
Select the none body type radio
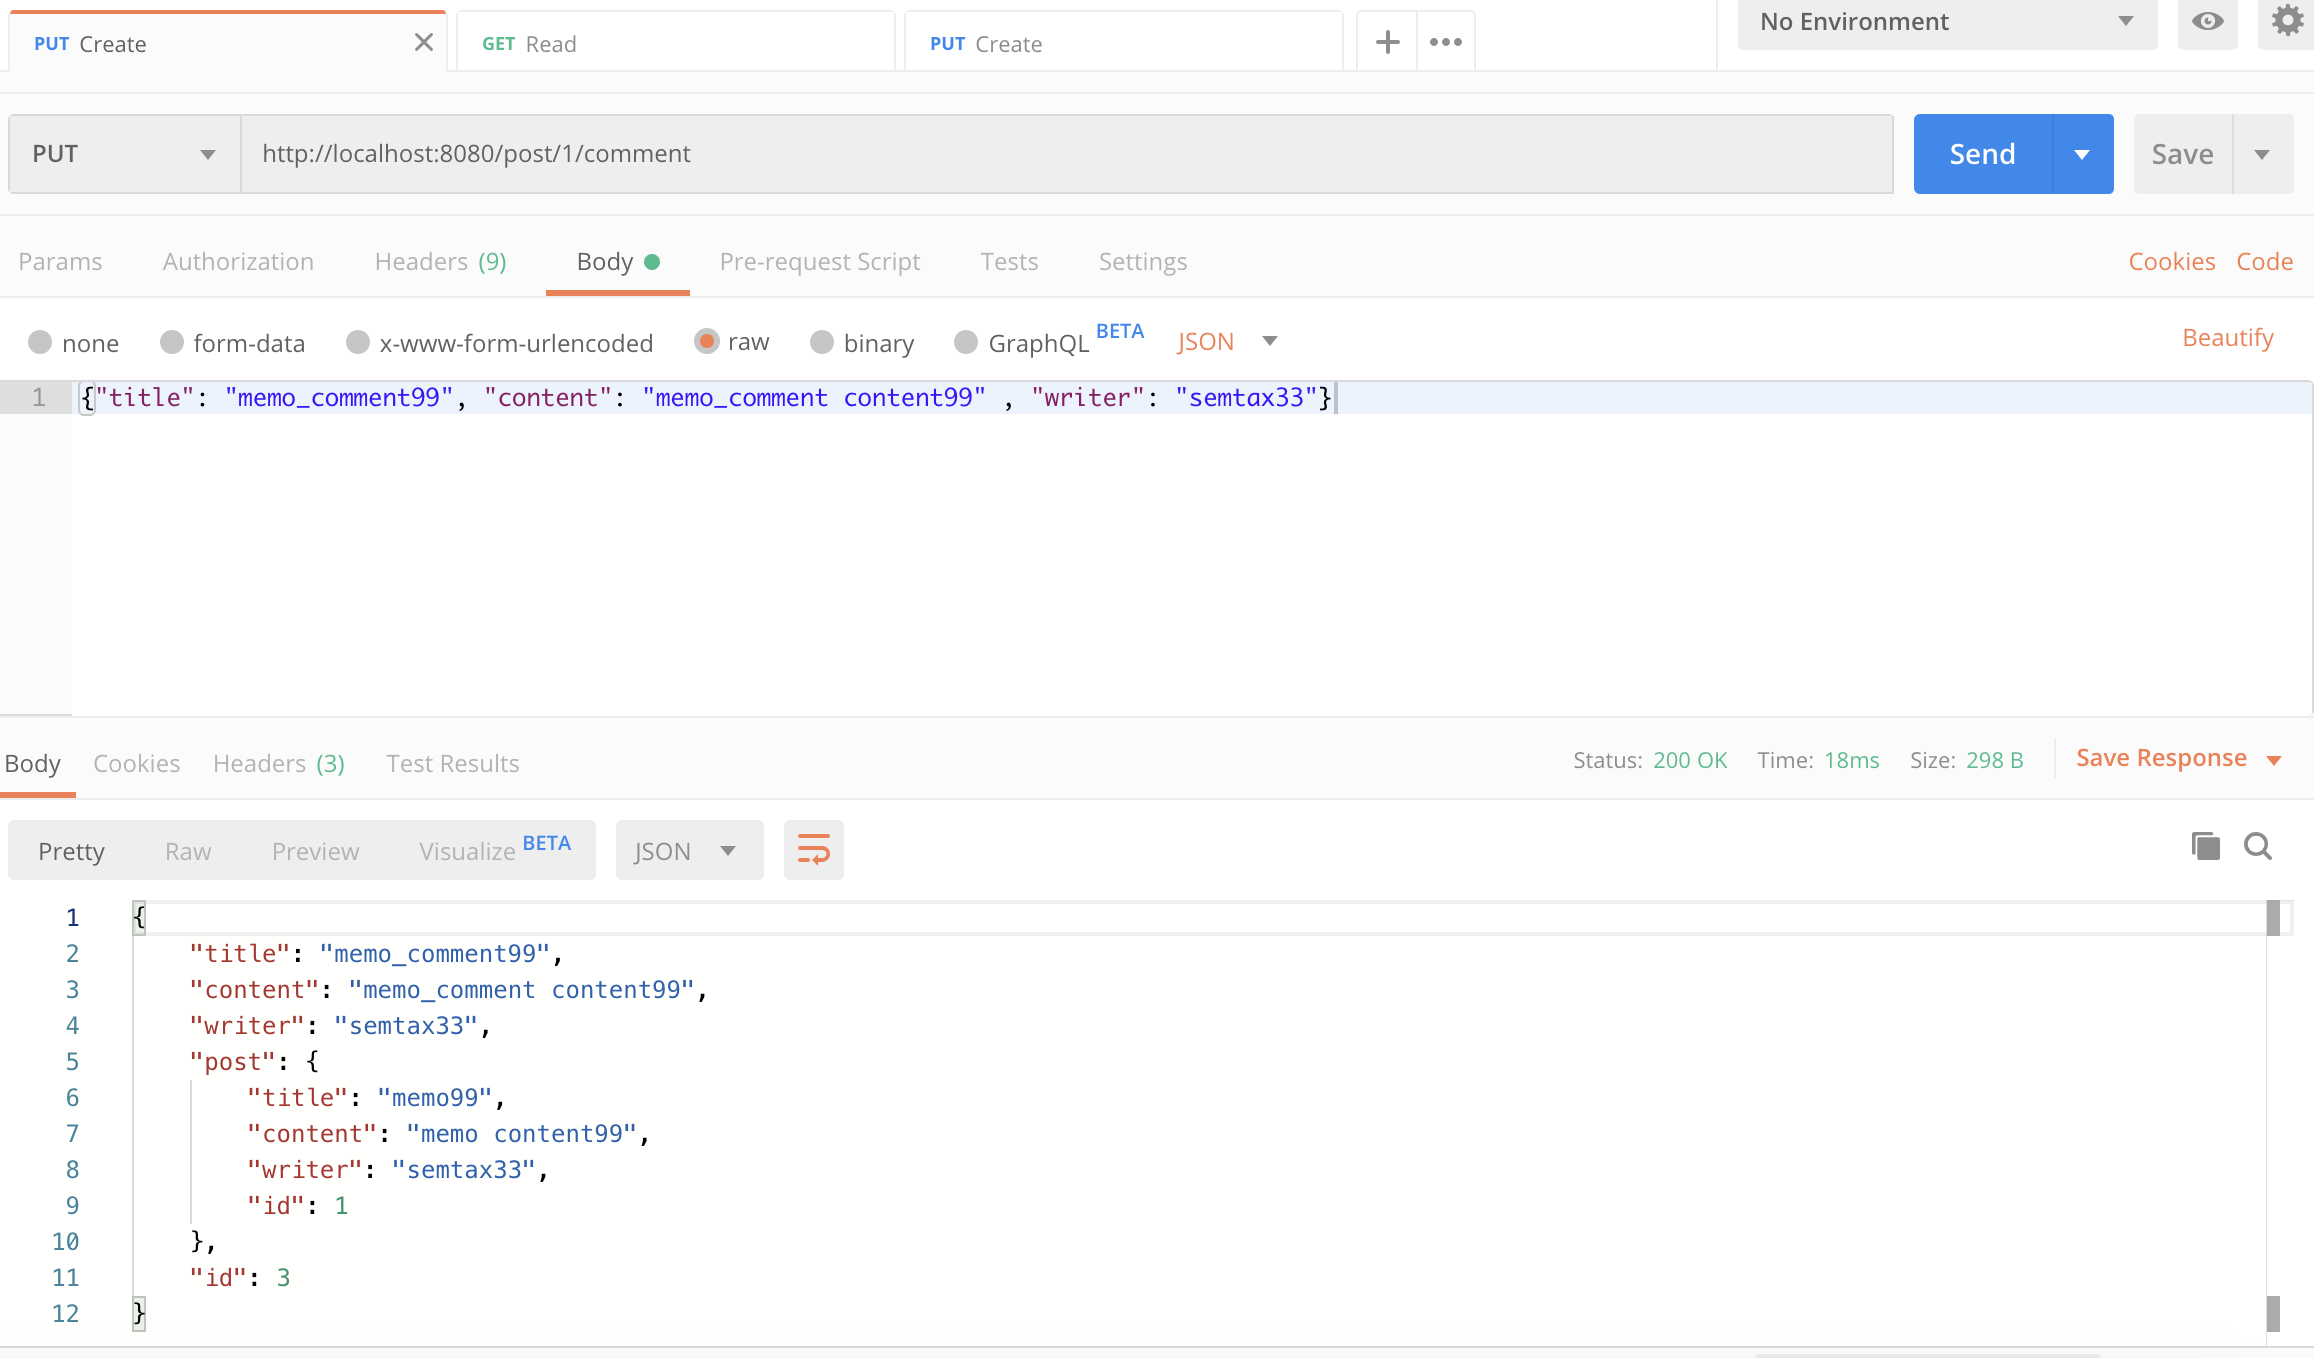pyautogui.click(x=40, y=343)
